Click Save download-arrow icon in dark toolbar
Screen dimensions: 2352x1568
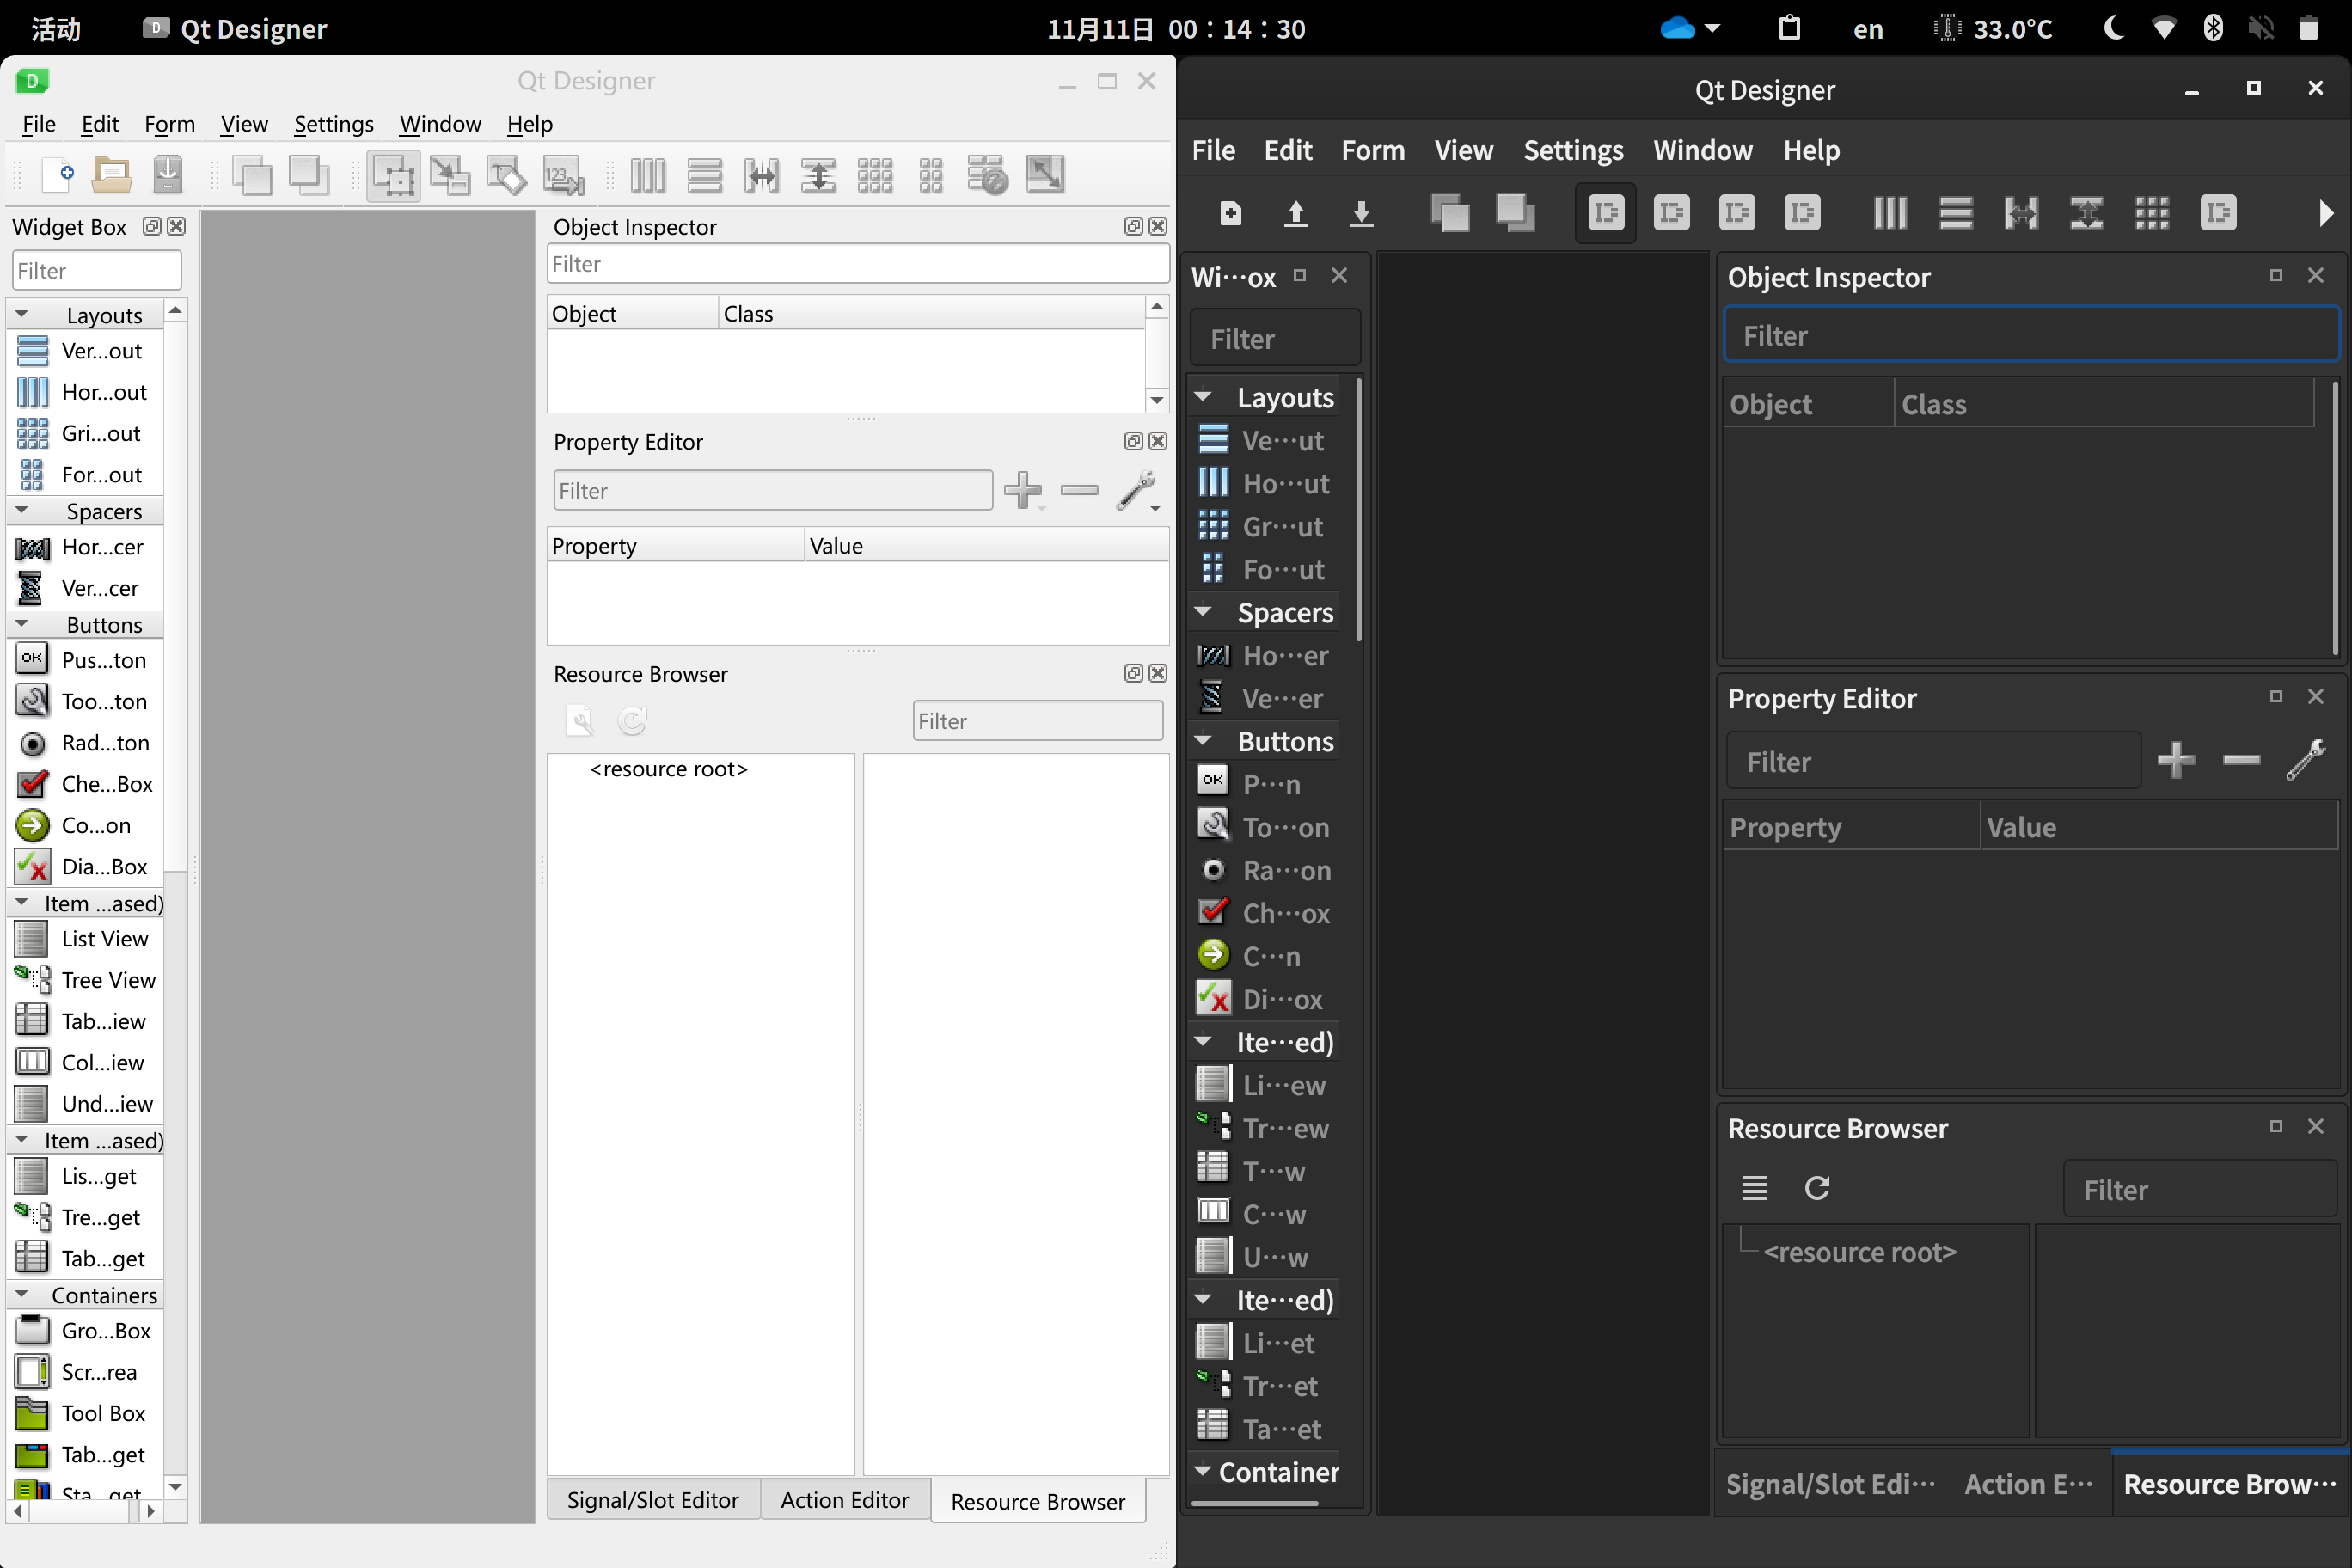coord(1361,213)
